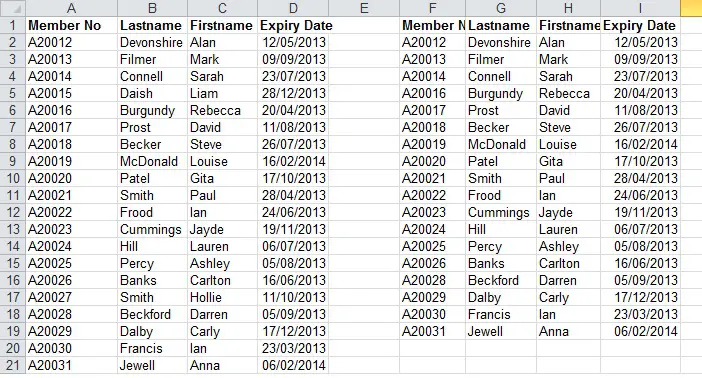
Task: Select cell A17 containing A20027
Action: [72, 297]
